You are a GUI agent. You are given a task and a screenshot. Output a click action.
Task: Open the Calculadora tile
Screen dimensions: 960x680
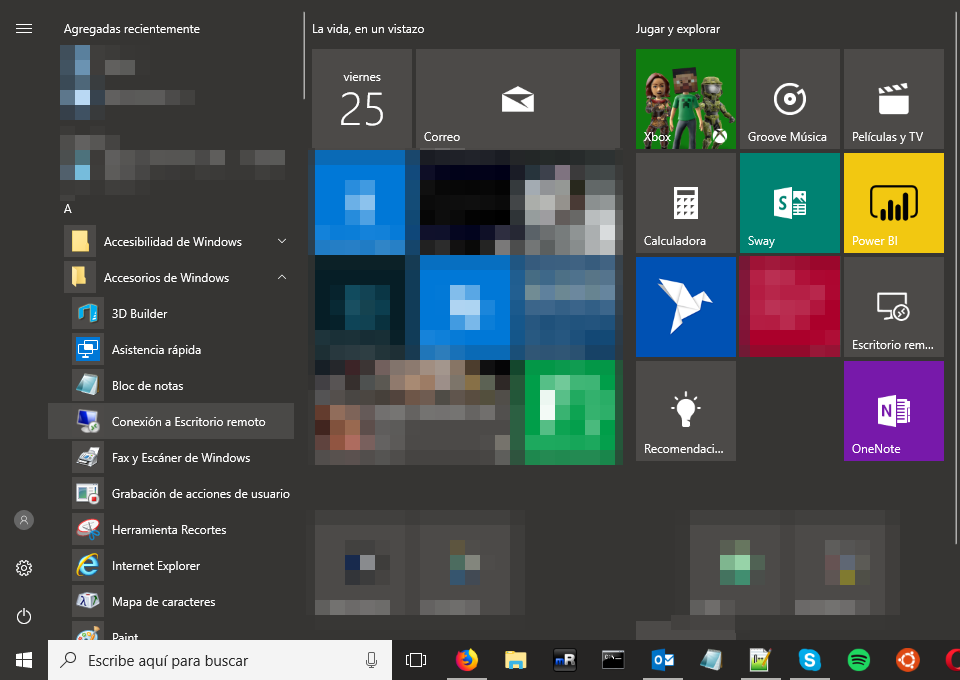686,203
